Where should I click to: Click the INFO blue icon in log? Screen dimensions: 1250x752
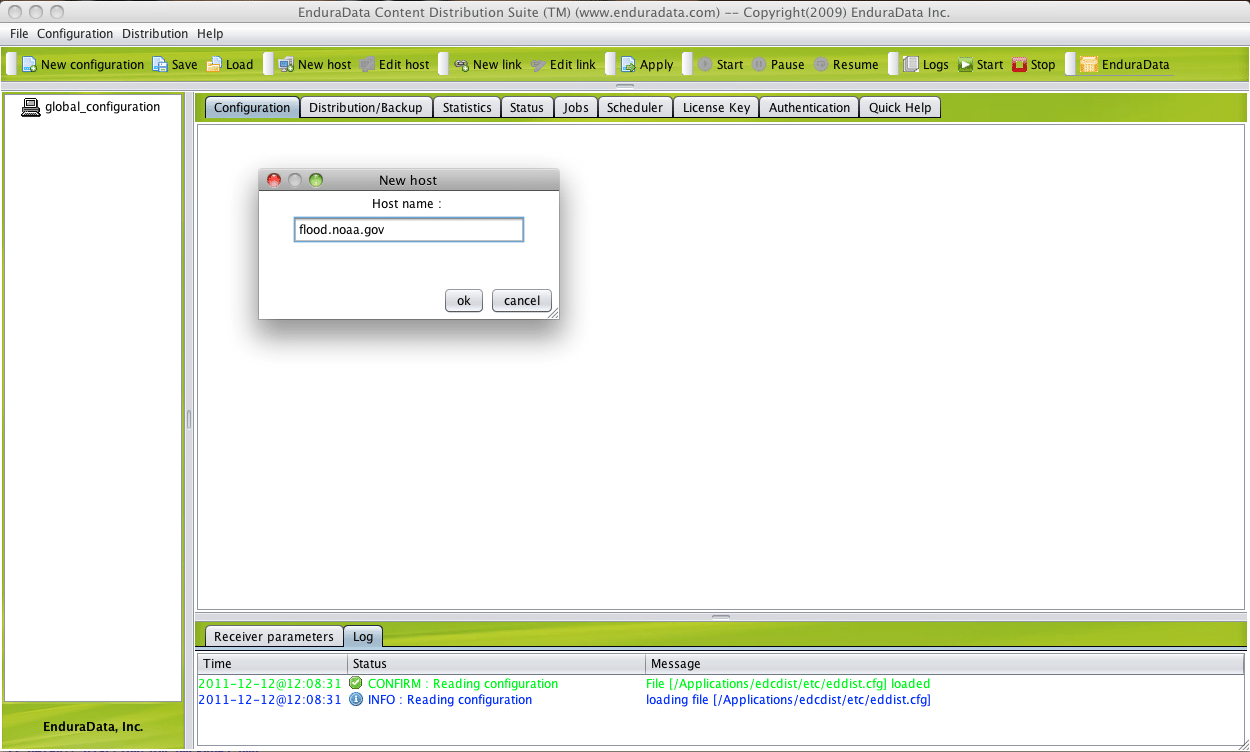click(x=356, y=699)
